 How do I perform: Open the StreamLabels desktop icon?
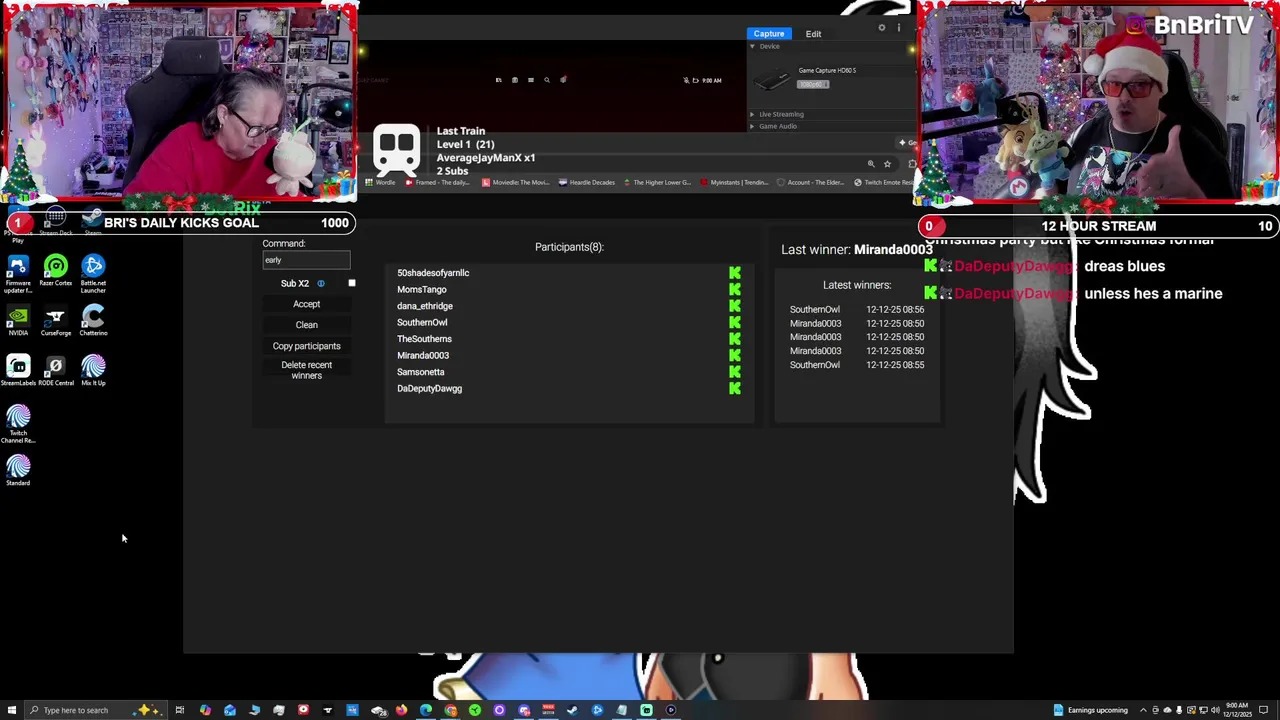pyautogui.click(x=18, y=368)
